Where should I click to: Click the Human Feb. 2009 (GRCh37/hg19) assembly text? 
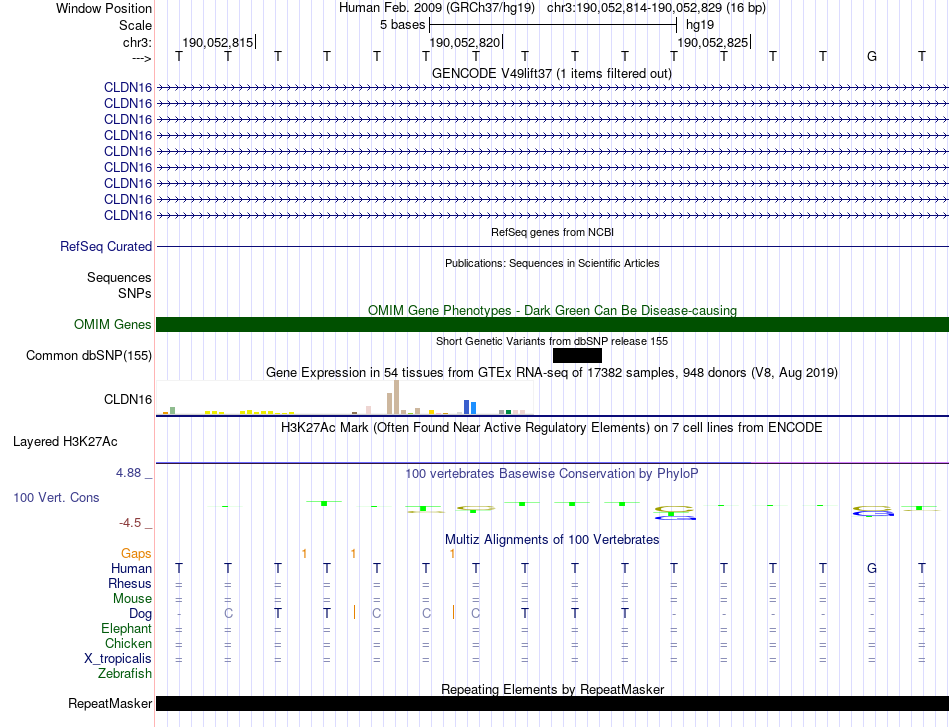437,8
